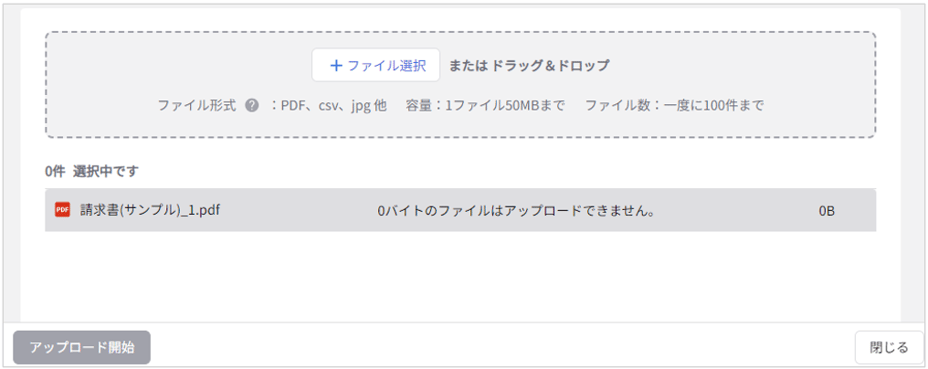This screenshot has height=369, width=928.
Task: Click the ドラッグ&ドロップ text
Action: click(550, 66)
